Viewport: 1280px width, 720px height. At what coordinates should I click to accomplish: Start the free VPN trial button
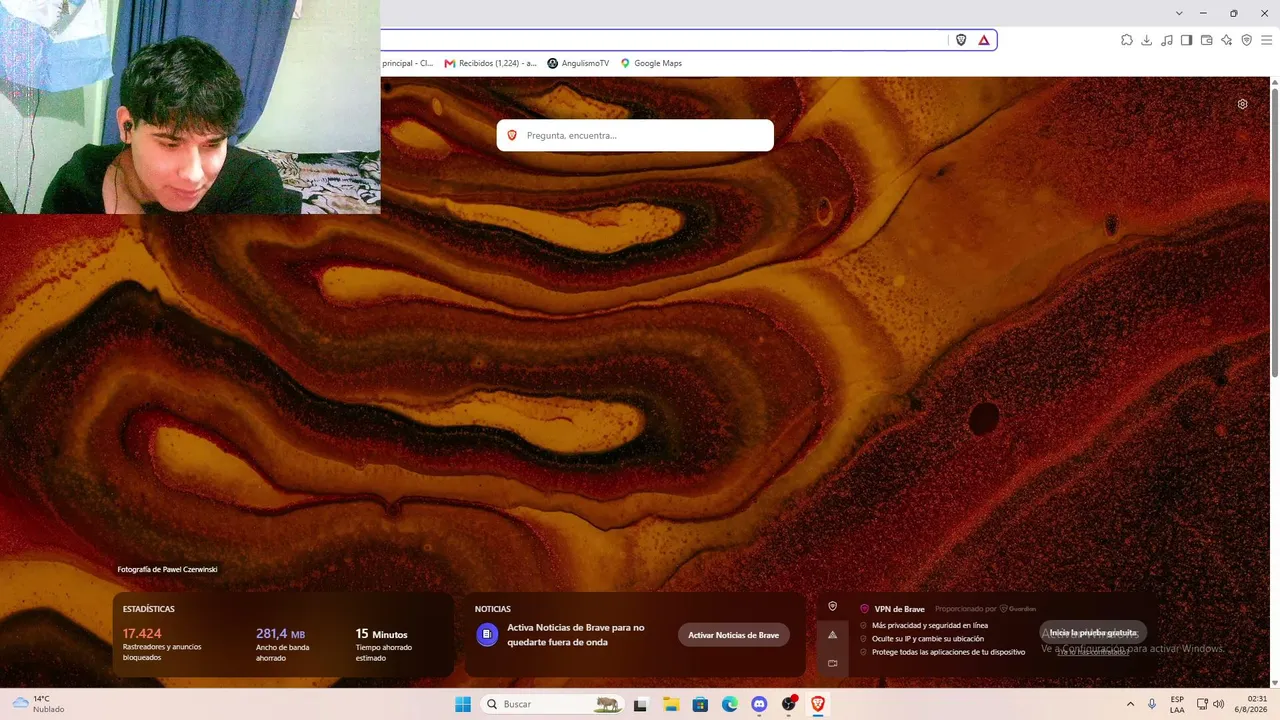pos(1093,632)
